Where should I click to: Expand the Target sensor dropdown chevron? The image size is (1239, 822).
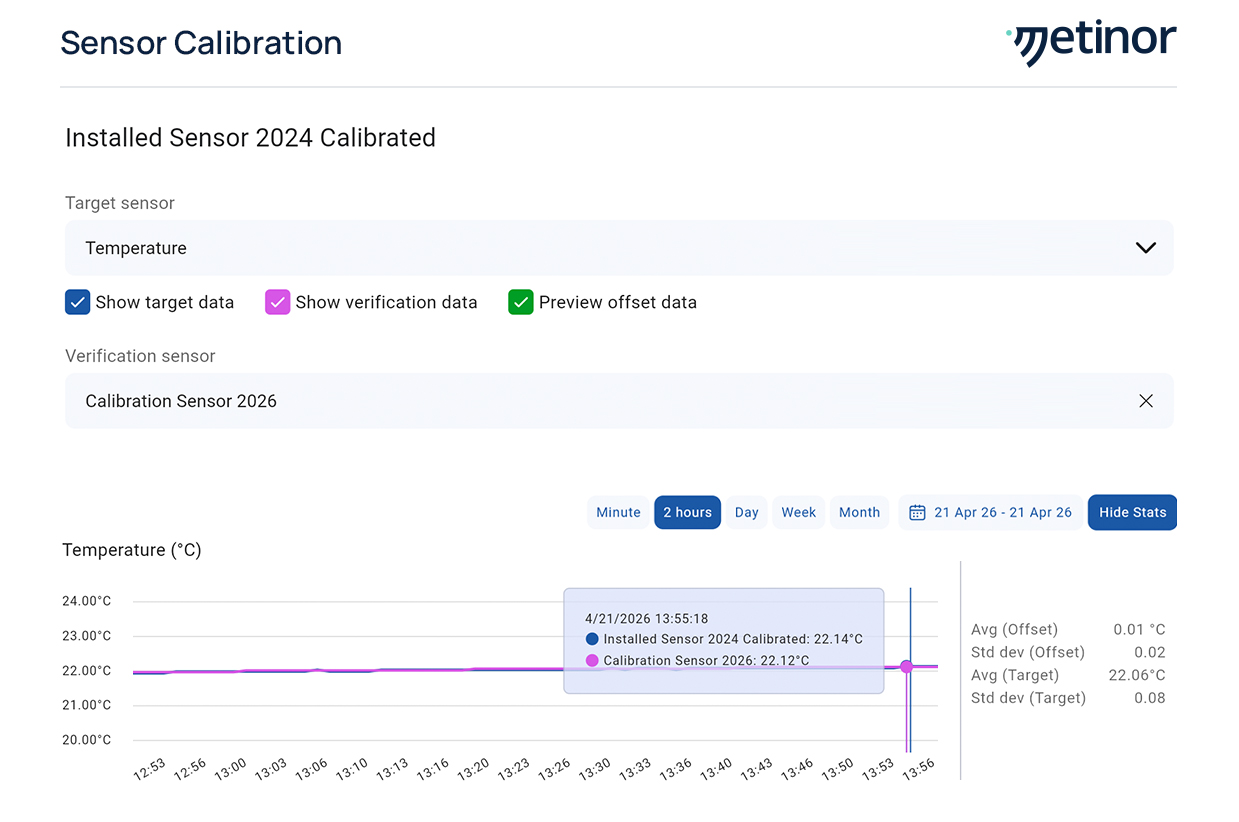click(1146, 248)
